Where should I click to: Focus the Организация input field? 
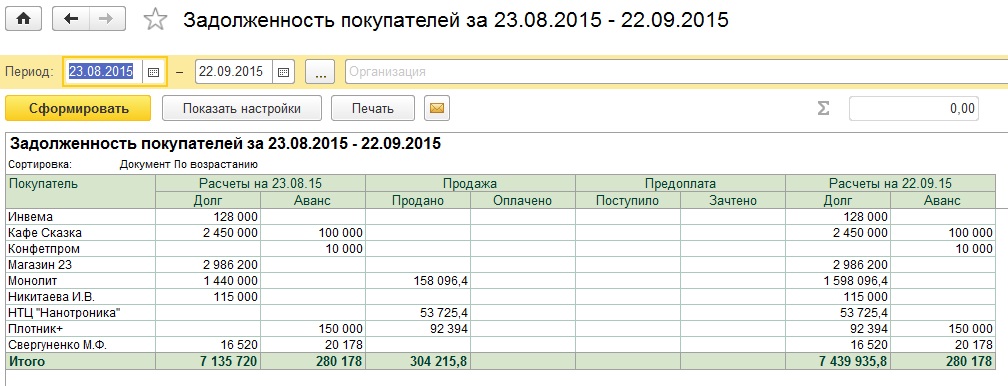coord(676,72)
